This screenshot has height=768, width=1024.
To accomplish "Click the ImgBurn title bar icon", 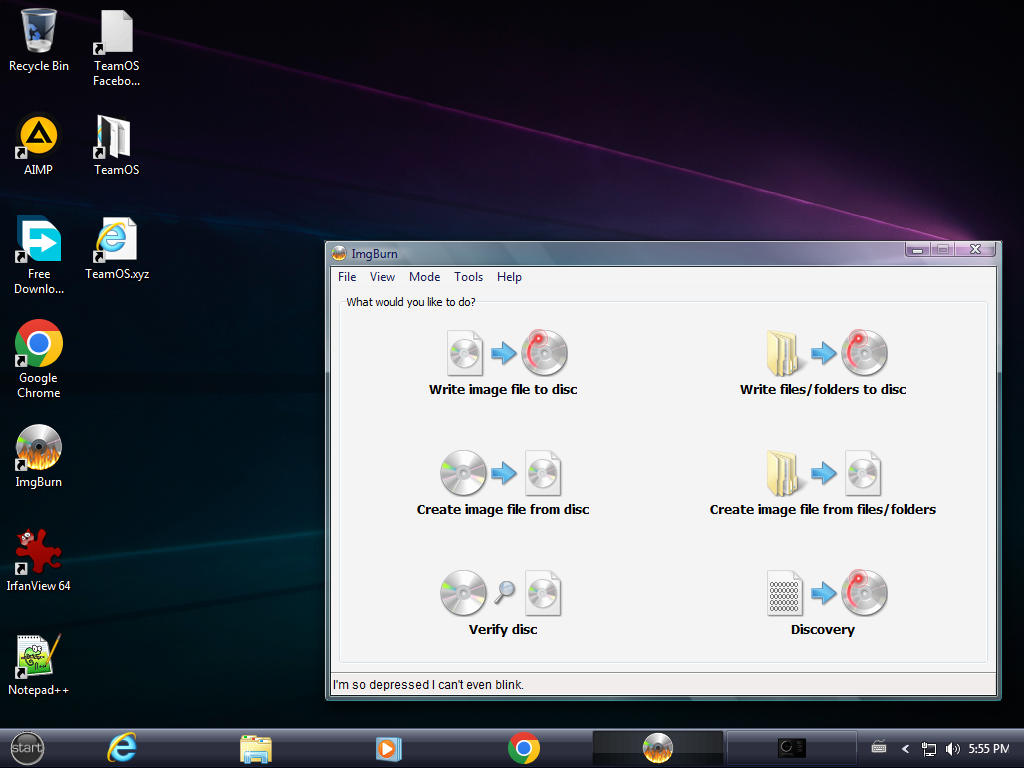I will coord(339,253).
